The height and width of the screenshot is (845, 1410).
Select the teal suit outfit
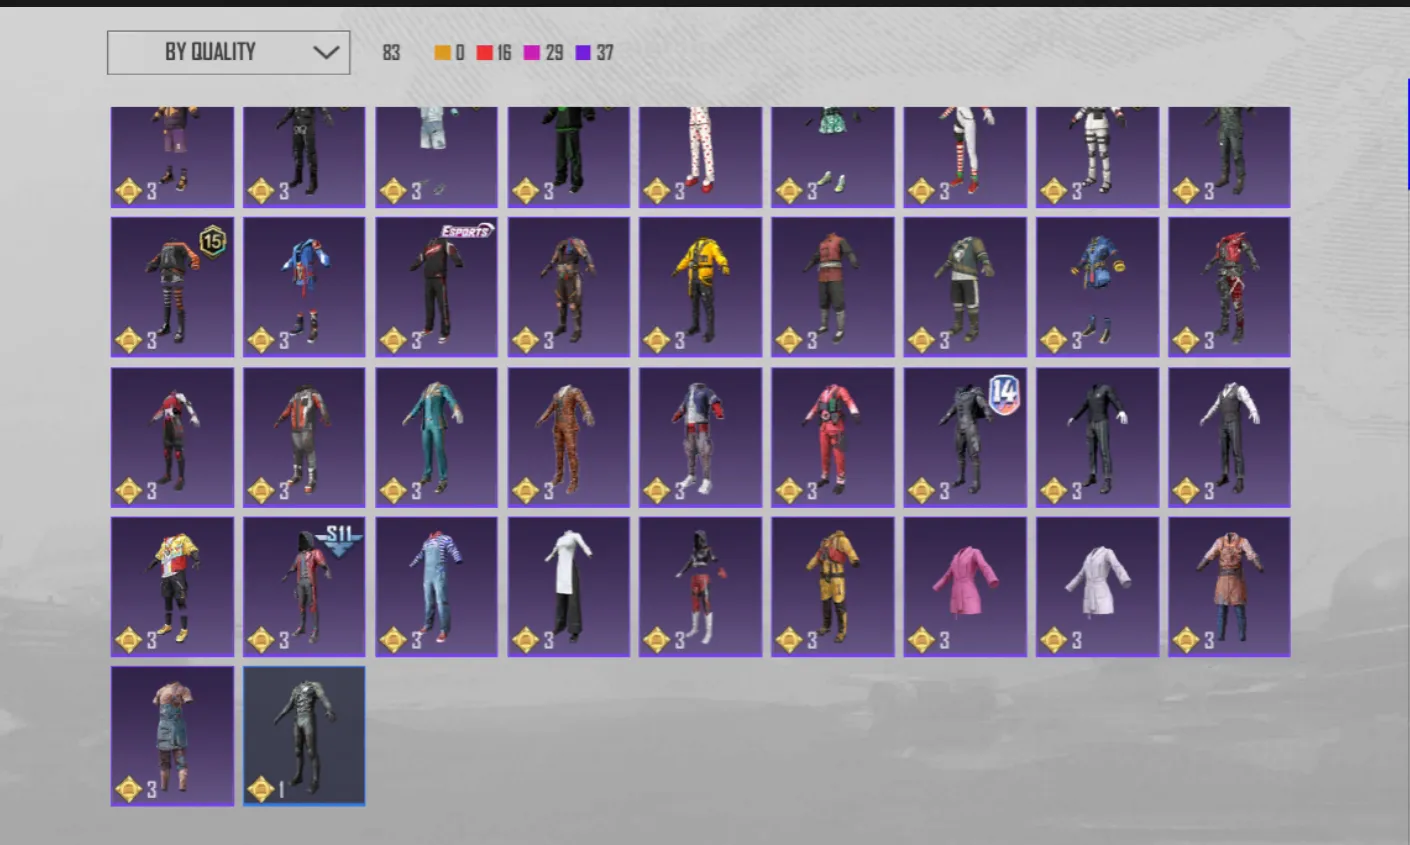(436, 437)
